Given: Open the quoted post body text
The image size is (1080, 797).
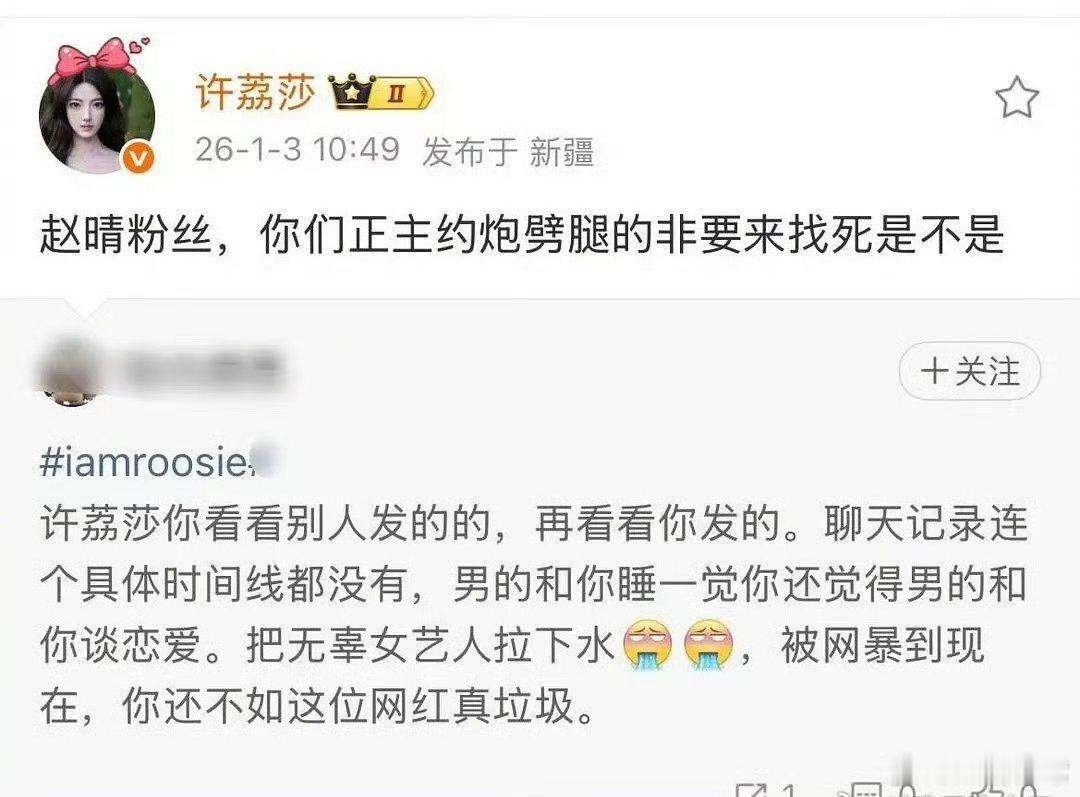Looking at the screenshot, I should click(x=534, y=614).
